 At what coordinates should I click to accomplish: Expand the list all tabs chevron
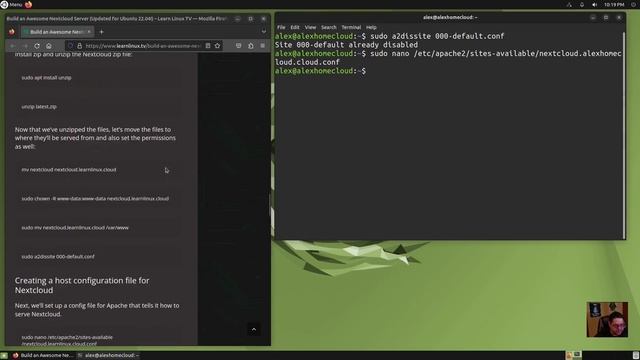pos(264,31)
